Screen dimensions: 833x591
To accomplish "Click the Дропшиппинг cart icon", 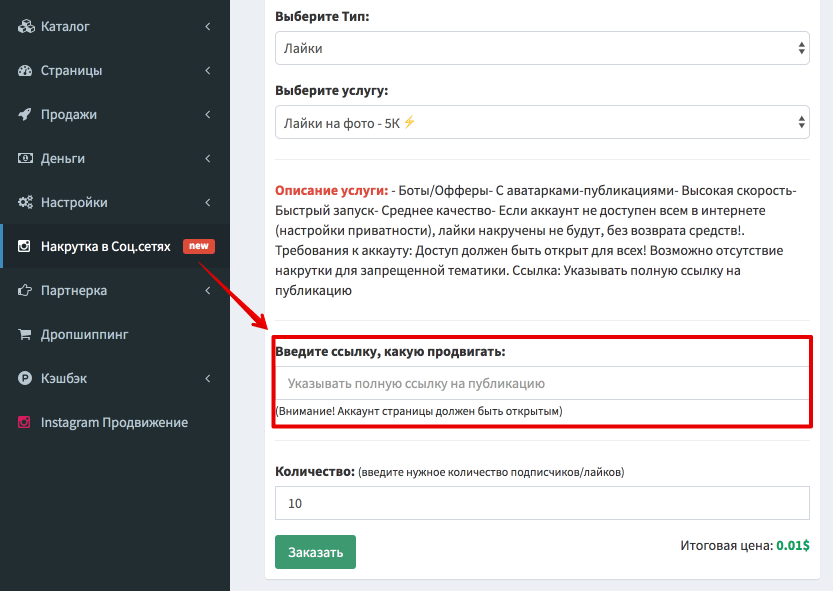I will pos(25,335).
